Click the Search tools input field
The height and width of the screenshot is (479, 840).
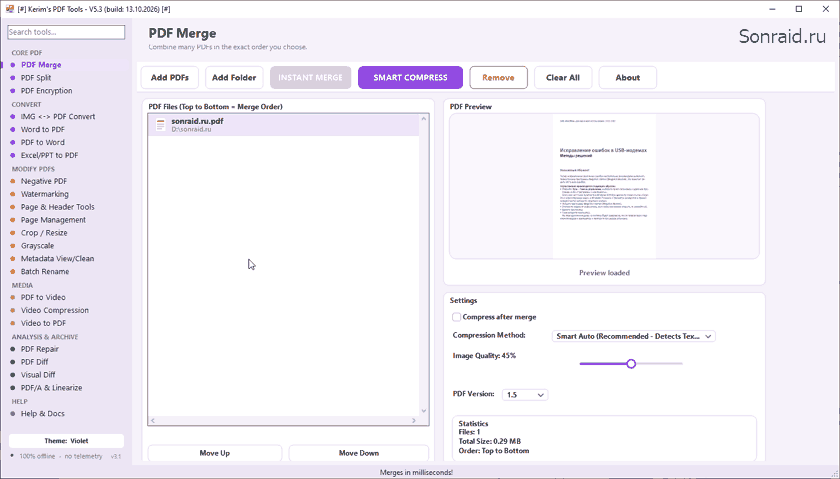[x=66, y=32]
